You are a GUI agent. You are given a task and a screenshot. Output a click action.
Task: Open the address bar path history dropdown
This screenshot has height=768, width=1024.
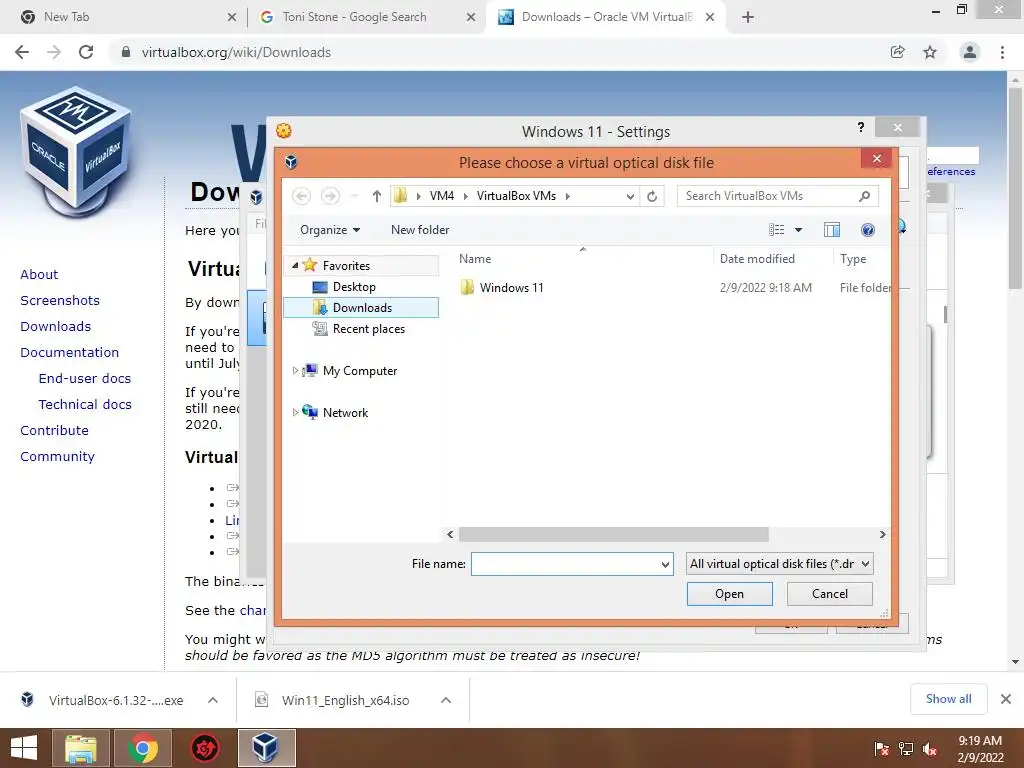[x=630, y=196]
